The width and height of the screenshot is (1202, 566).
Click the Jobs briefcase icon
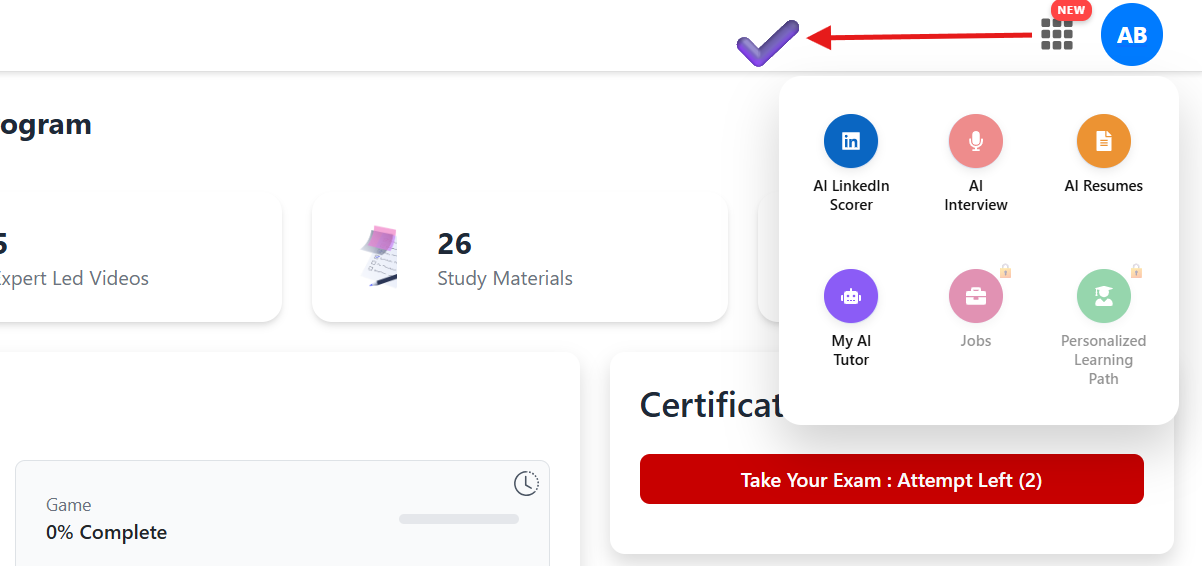[x=976, y=296]
